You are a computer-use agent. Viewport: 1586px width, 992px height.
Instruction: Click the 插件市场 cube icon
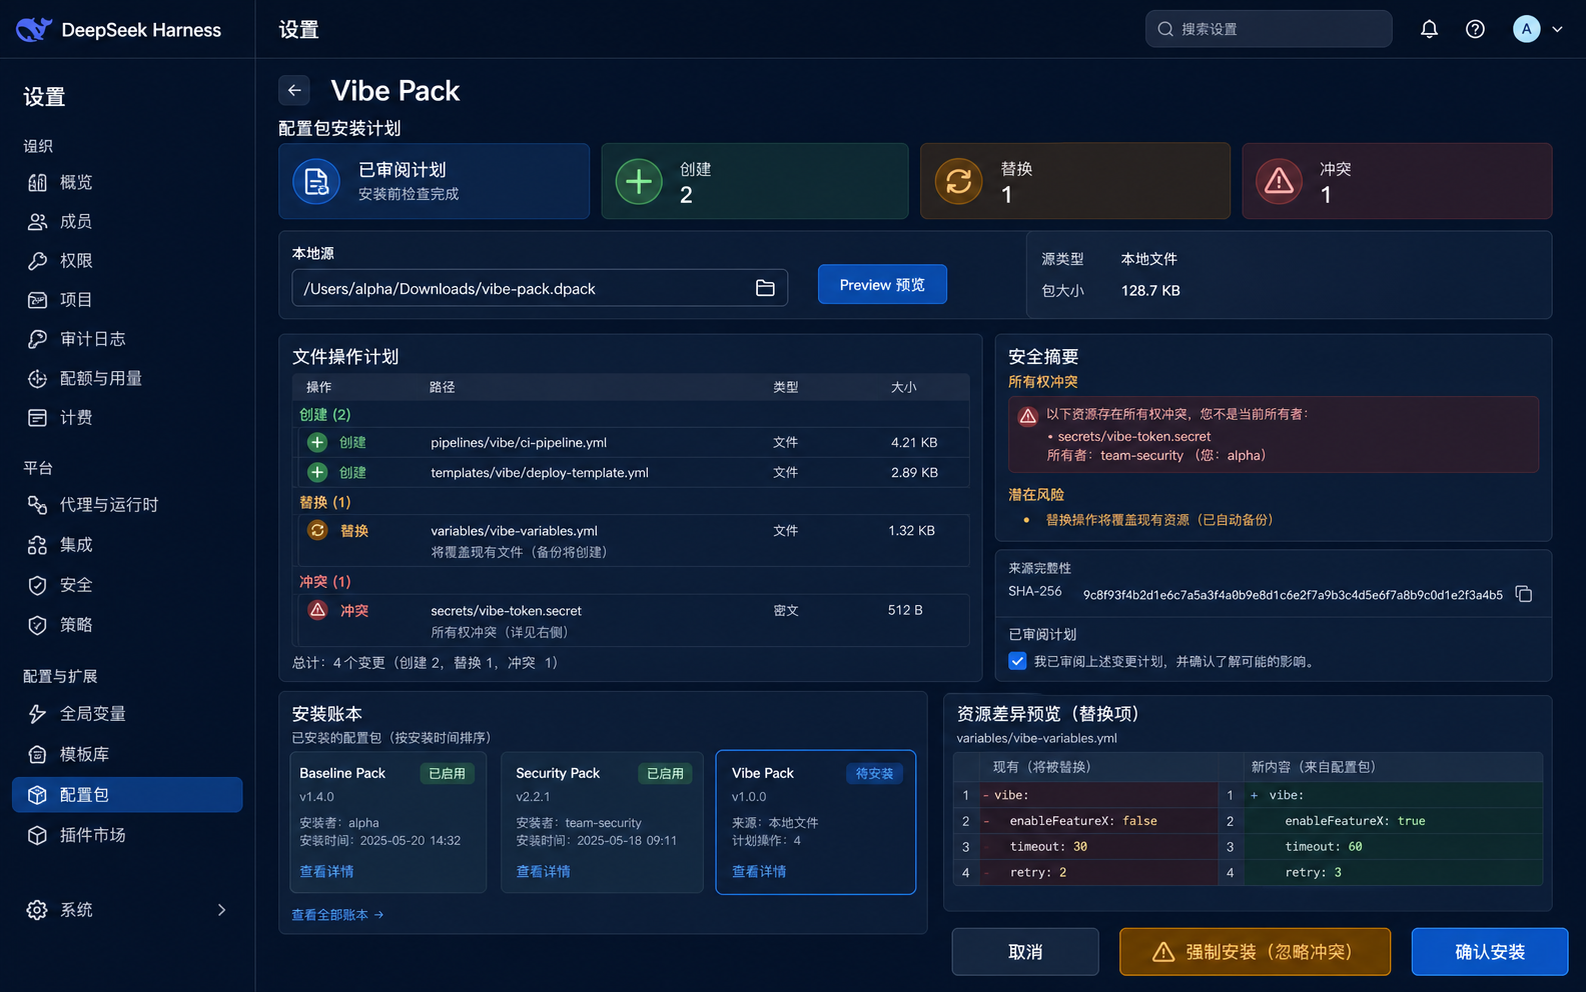(x=37, y=835)
